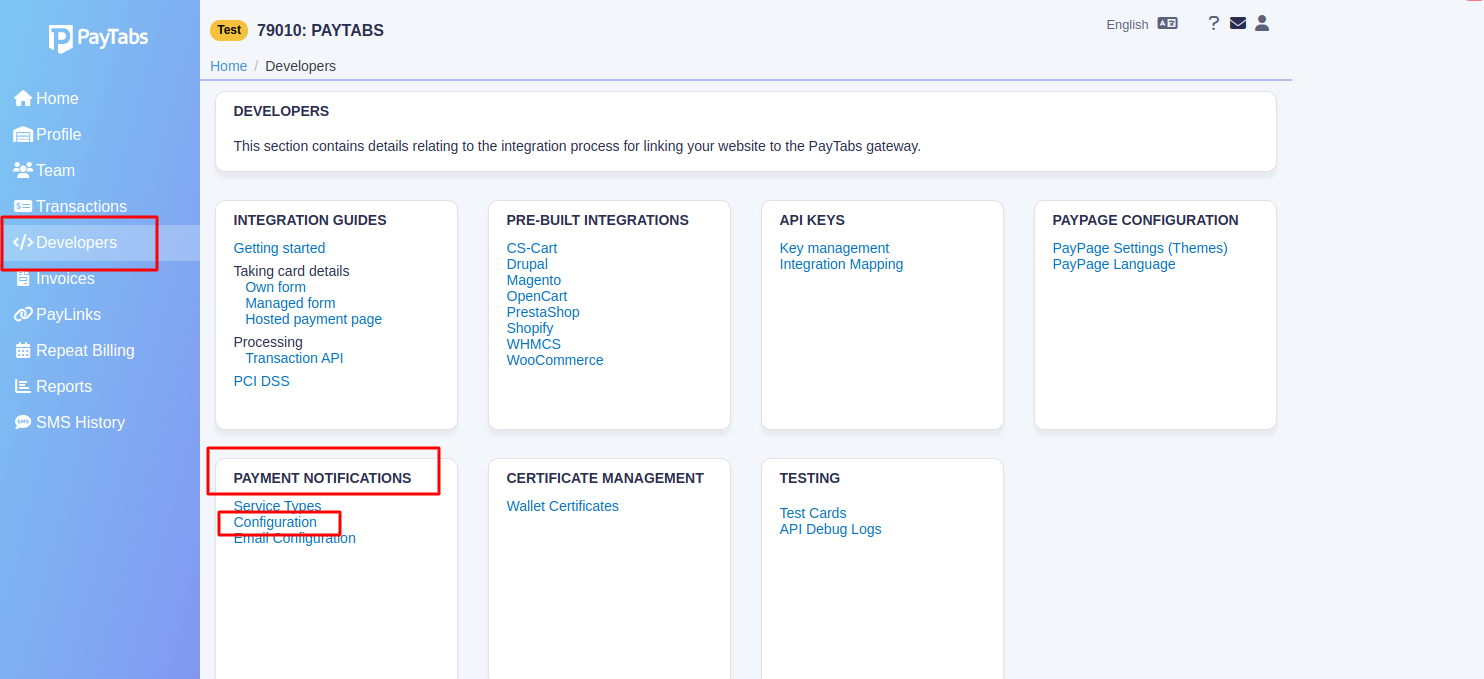Open Reports in the sidebar
This screenshot has height=679, width=1484.
pos(64,386)
